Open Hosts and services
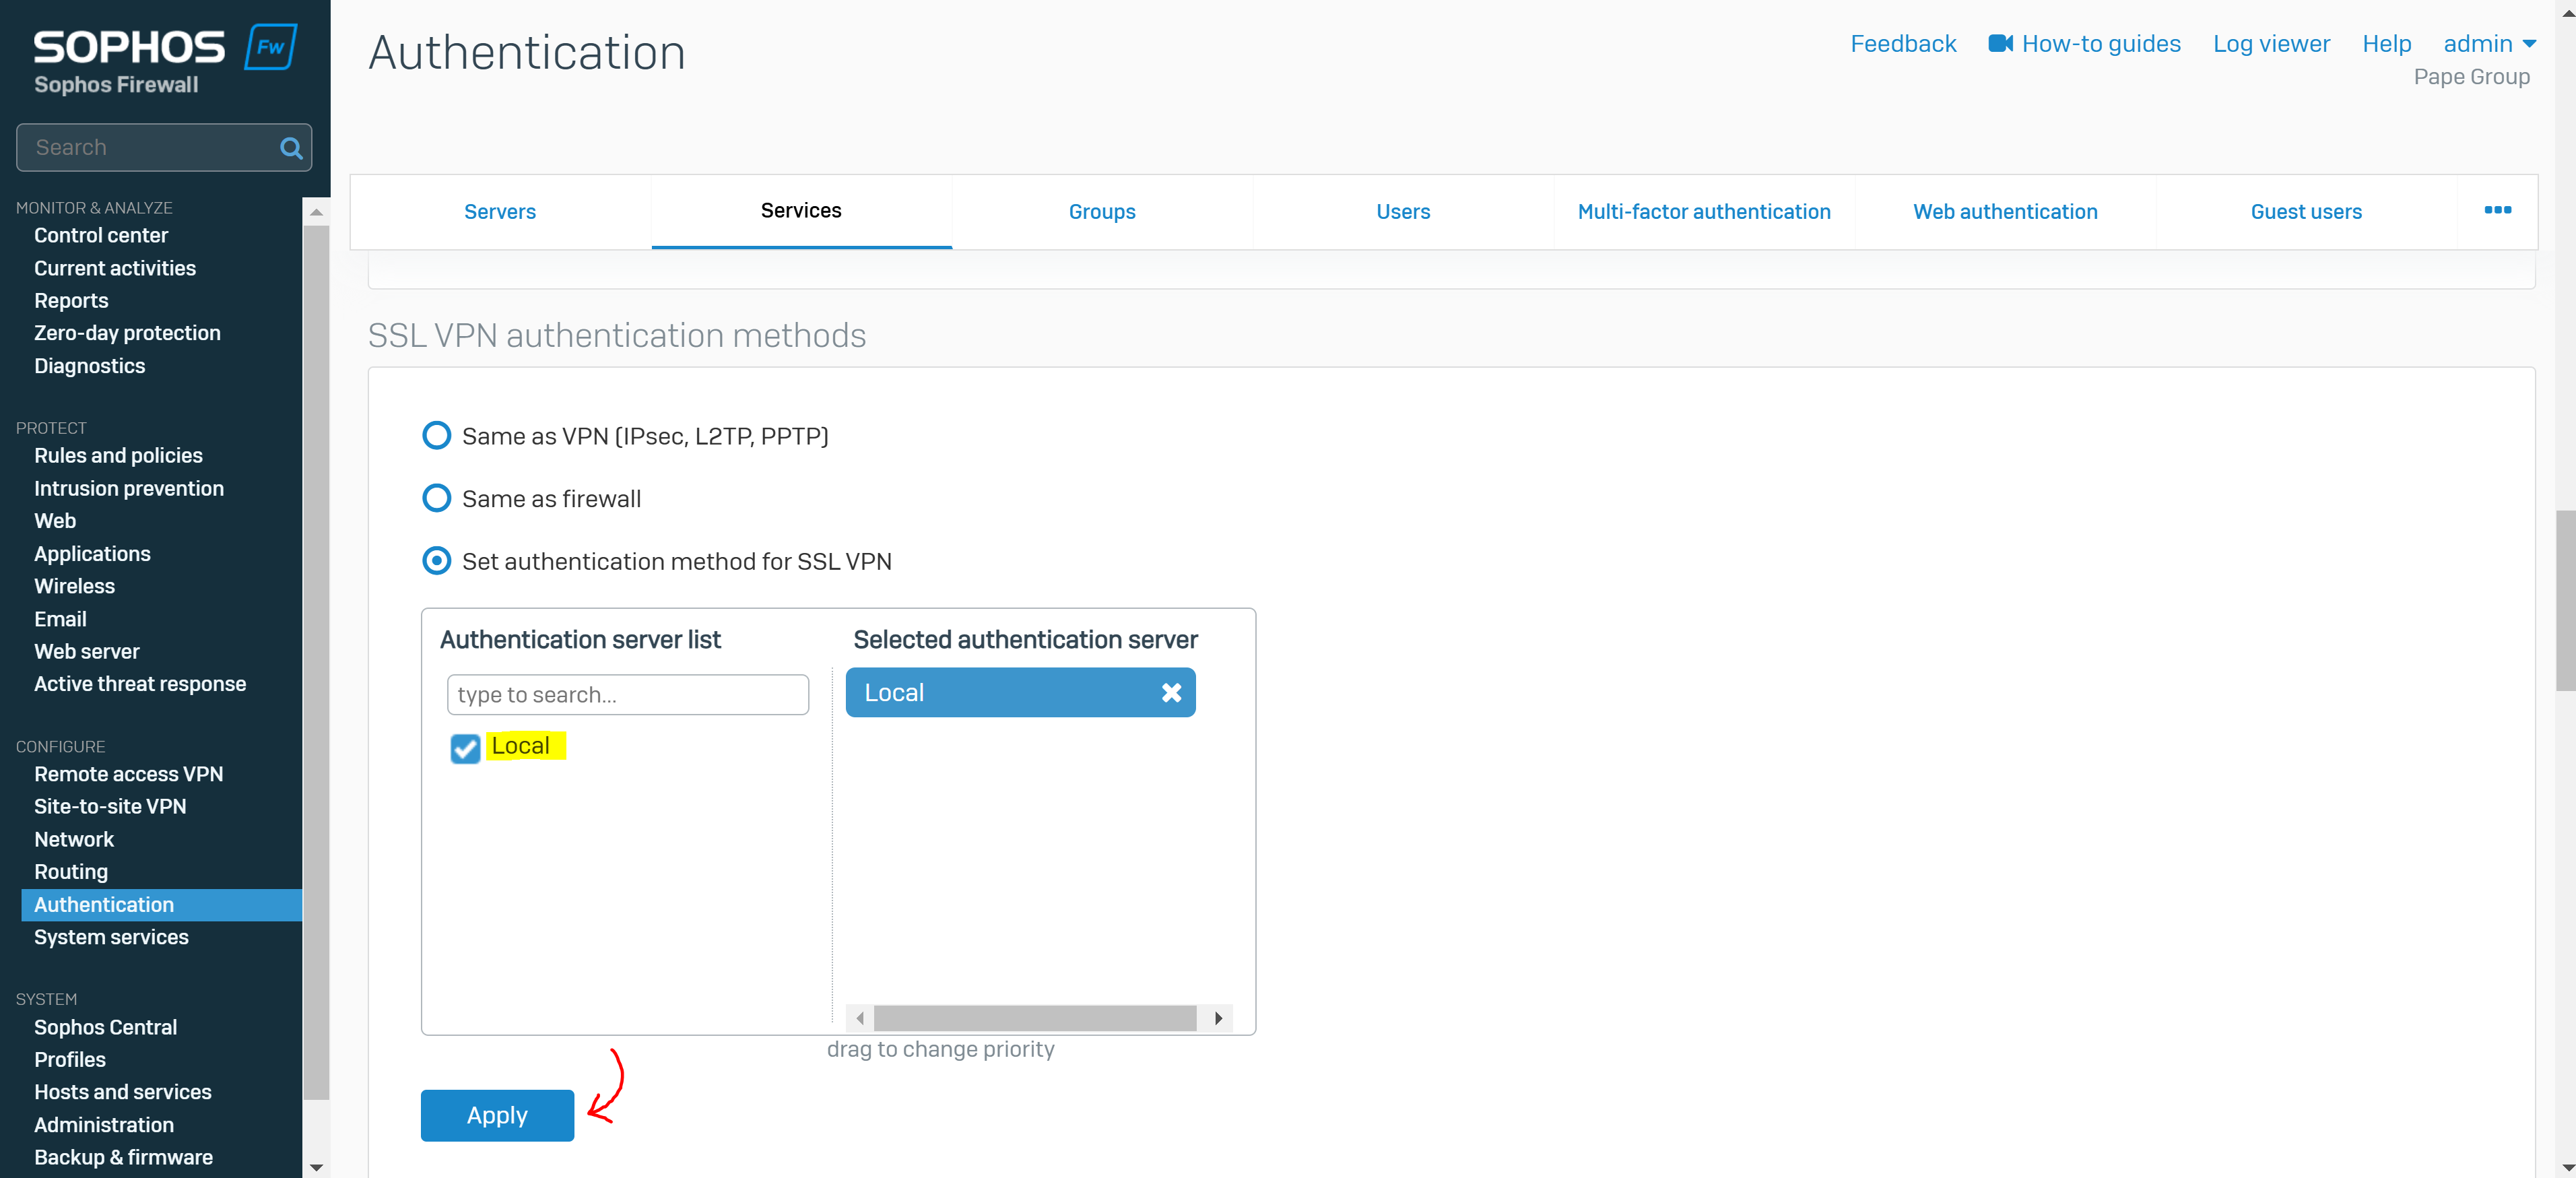 [122, 1092]
